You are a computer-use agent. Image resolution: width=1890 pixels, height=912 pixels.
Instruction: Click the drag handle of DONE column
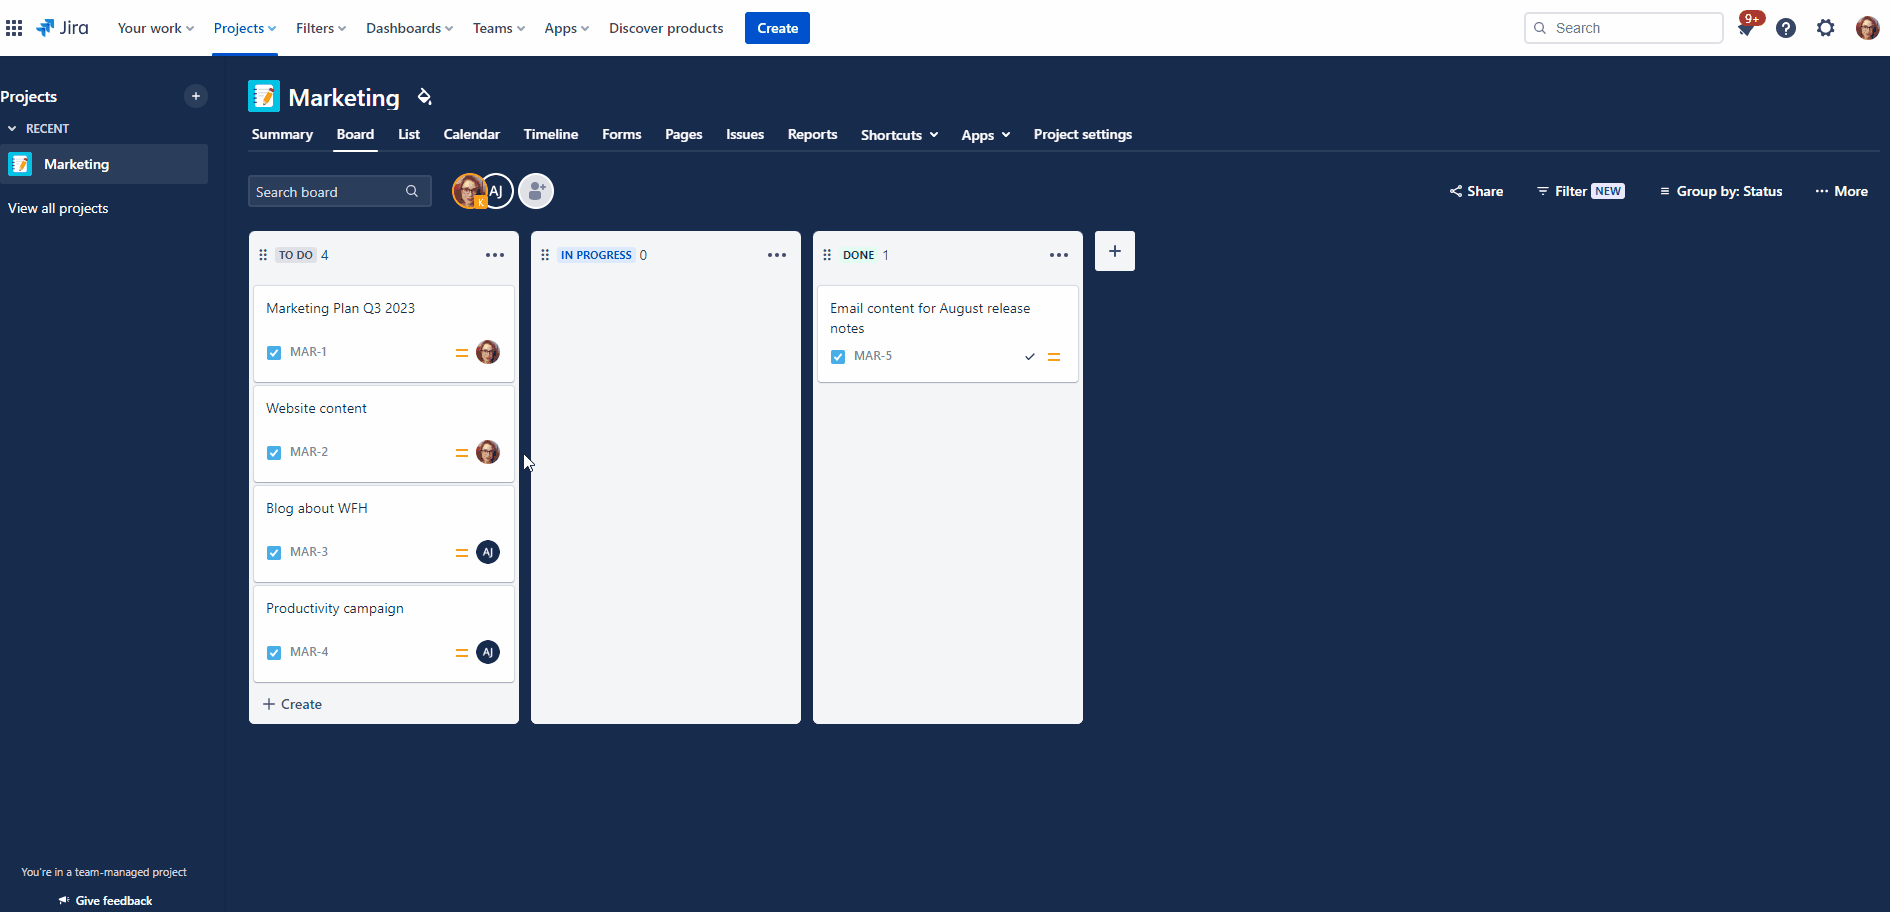point(827,255)
